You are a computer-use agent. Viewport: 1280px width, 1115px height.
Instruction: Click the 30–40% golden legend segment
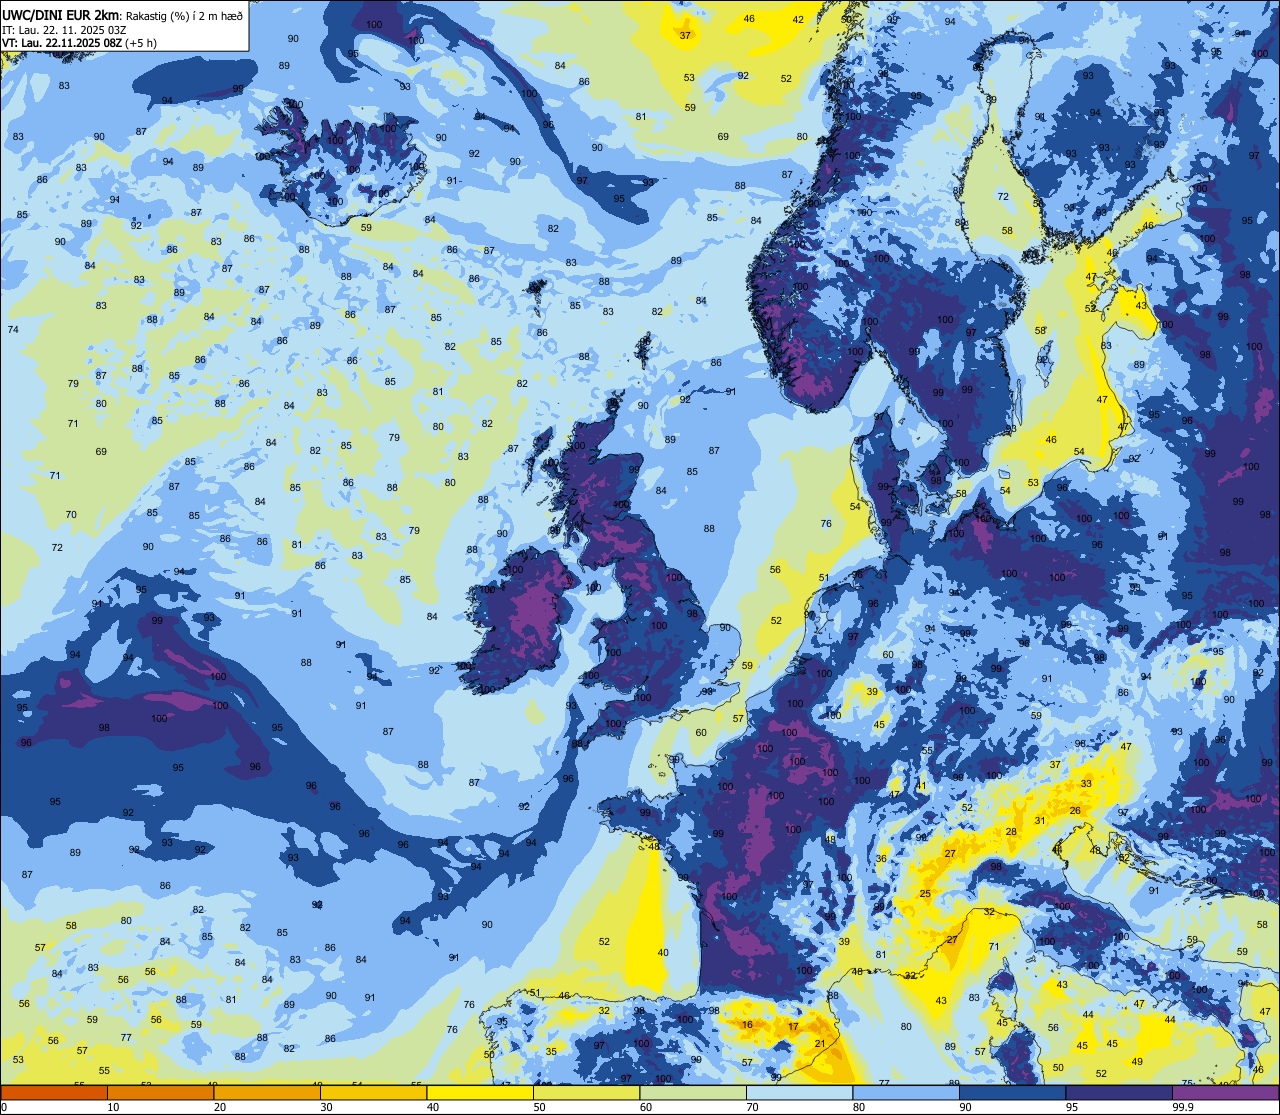pos(373,1093)
